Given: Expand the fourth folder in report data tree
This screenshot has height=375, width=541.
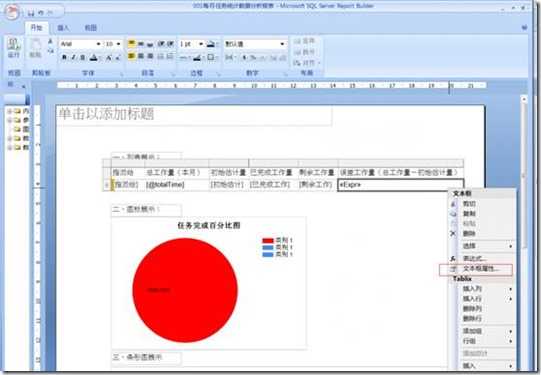Looking at the screenshot, I should [x=10, y=138].
